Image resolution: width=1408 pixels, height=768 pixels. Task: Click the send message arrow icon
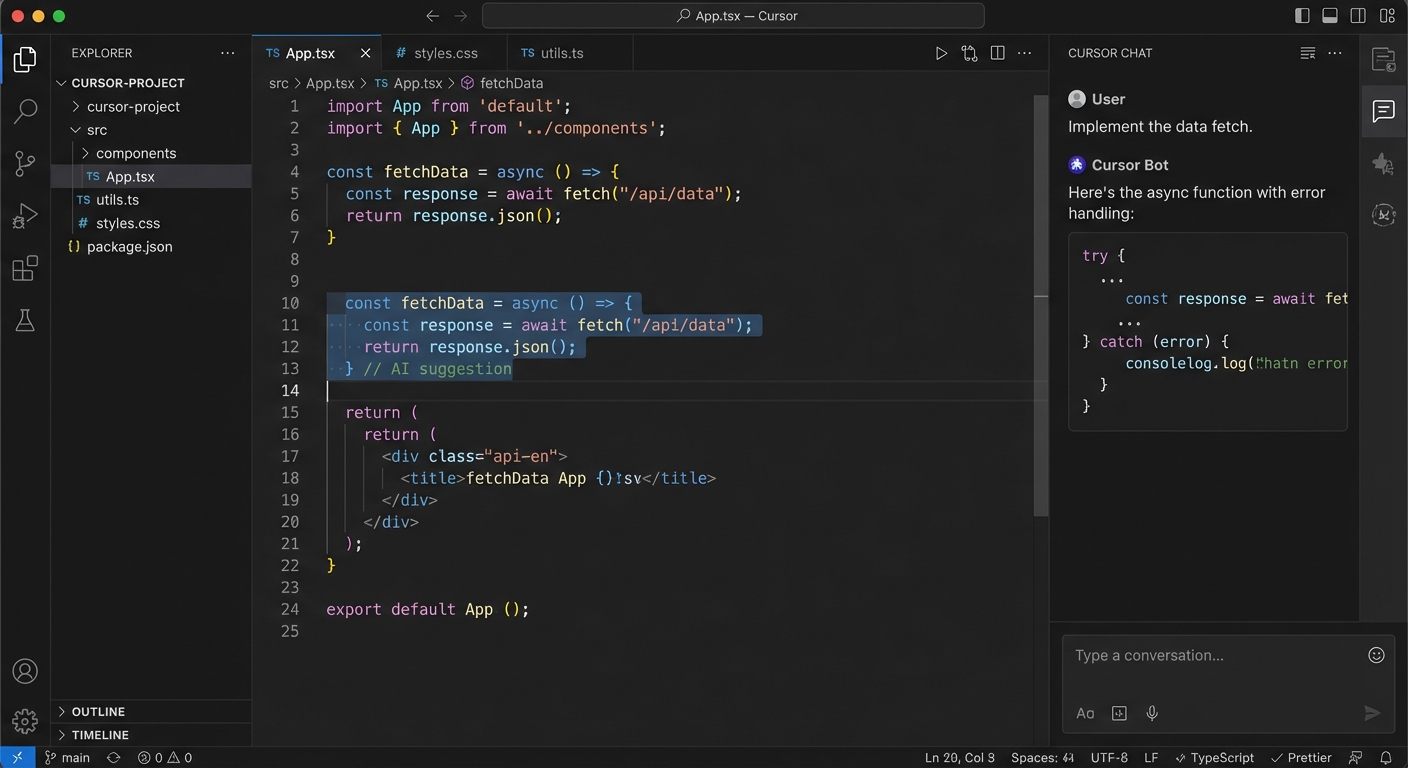tap(1372, 713)
